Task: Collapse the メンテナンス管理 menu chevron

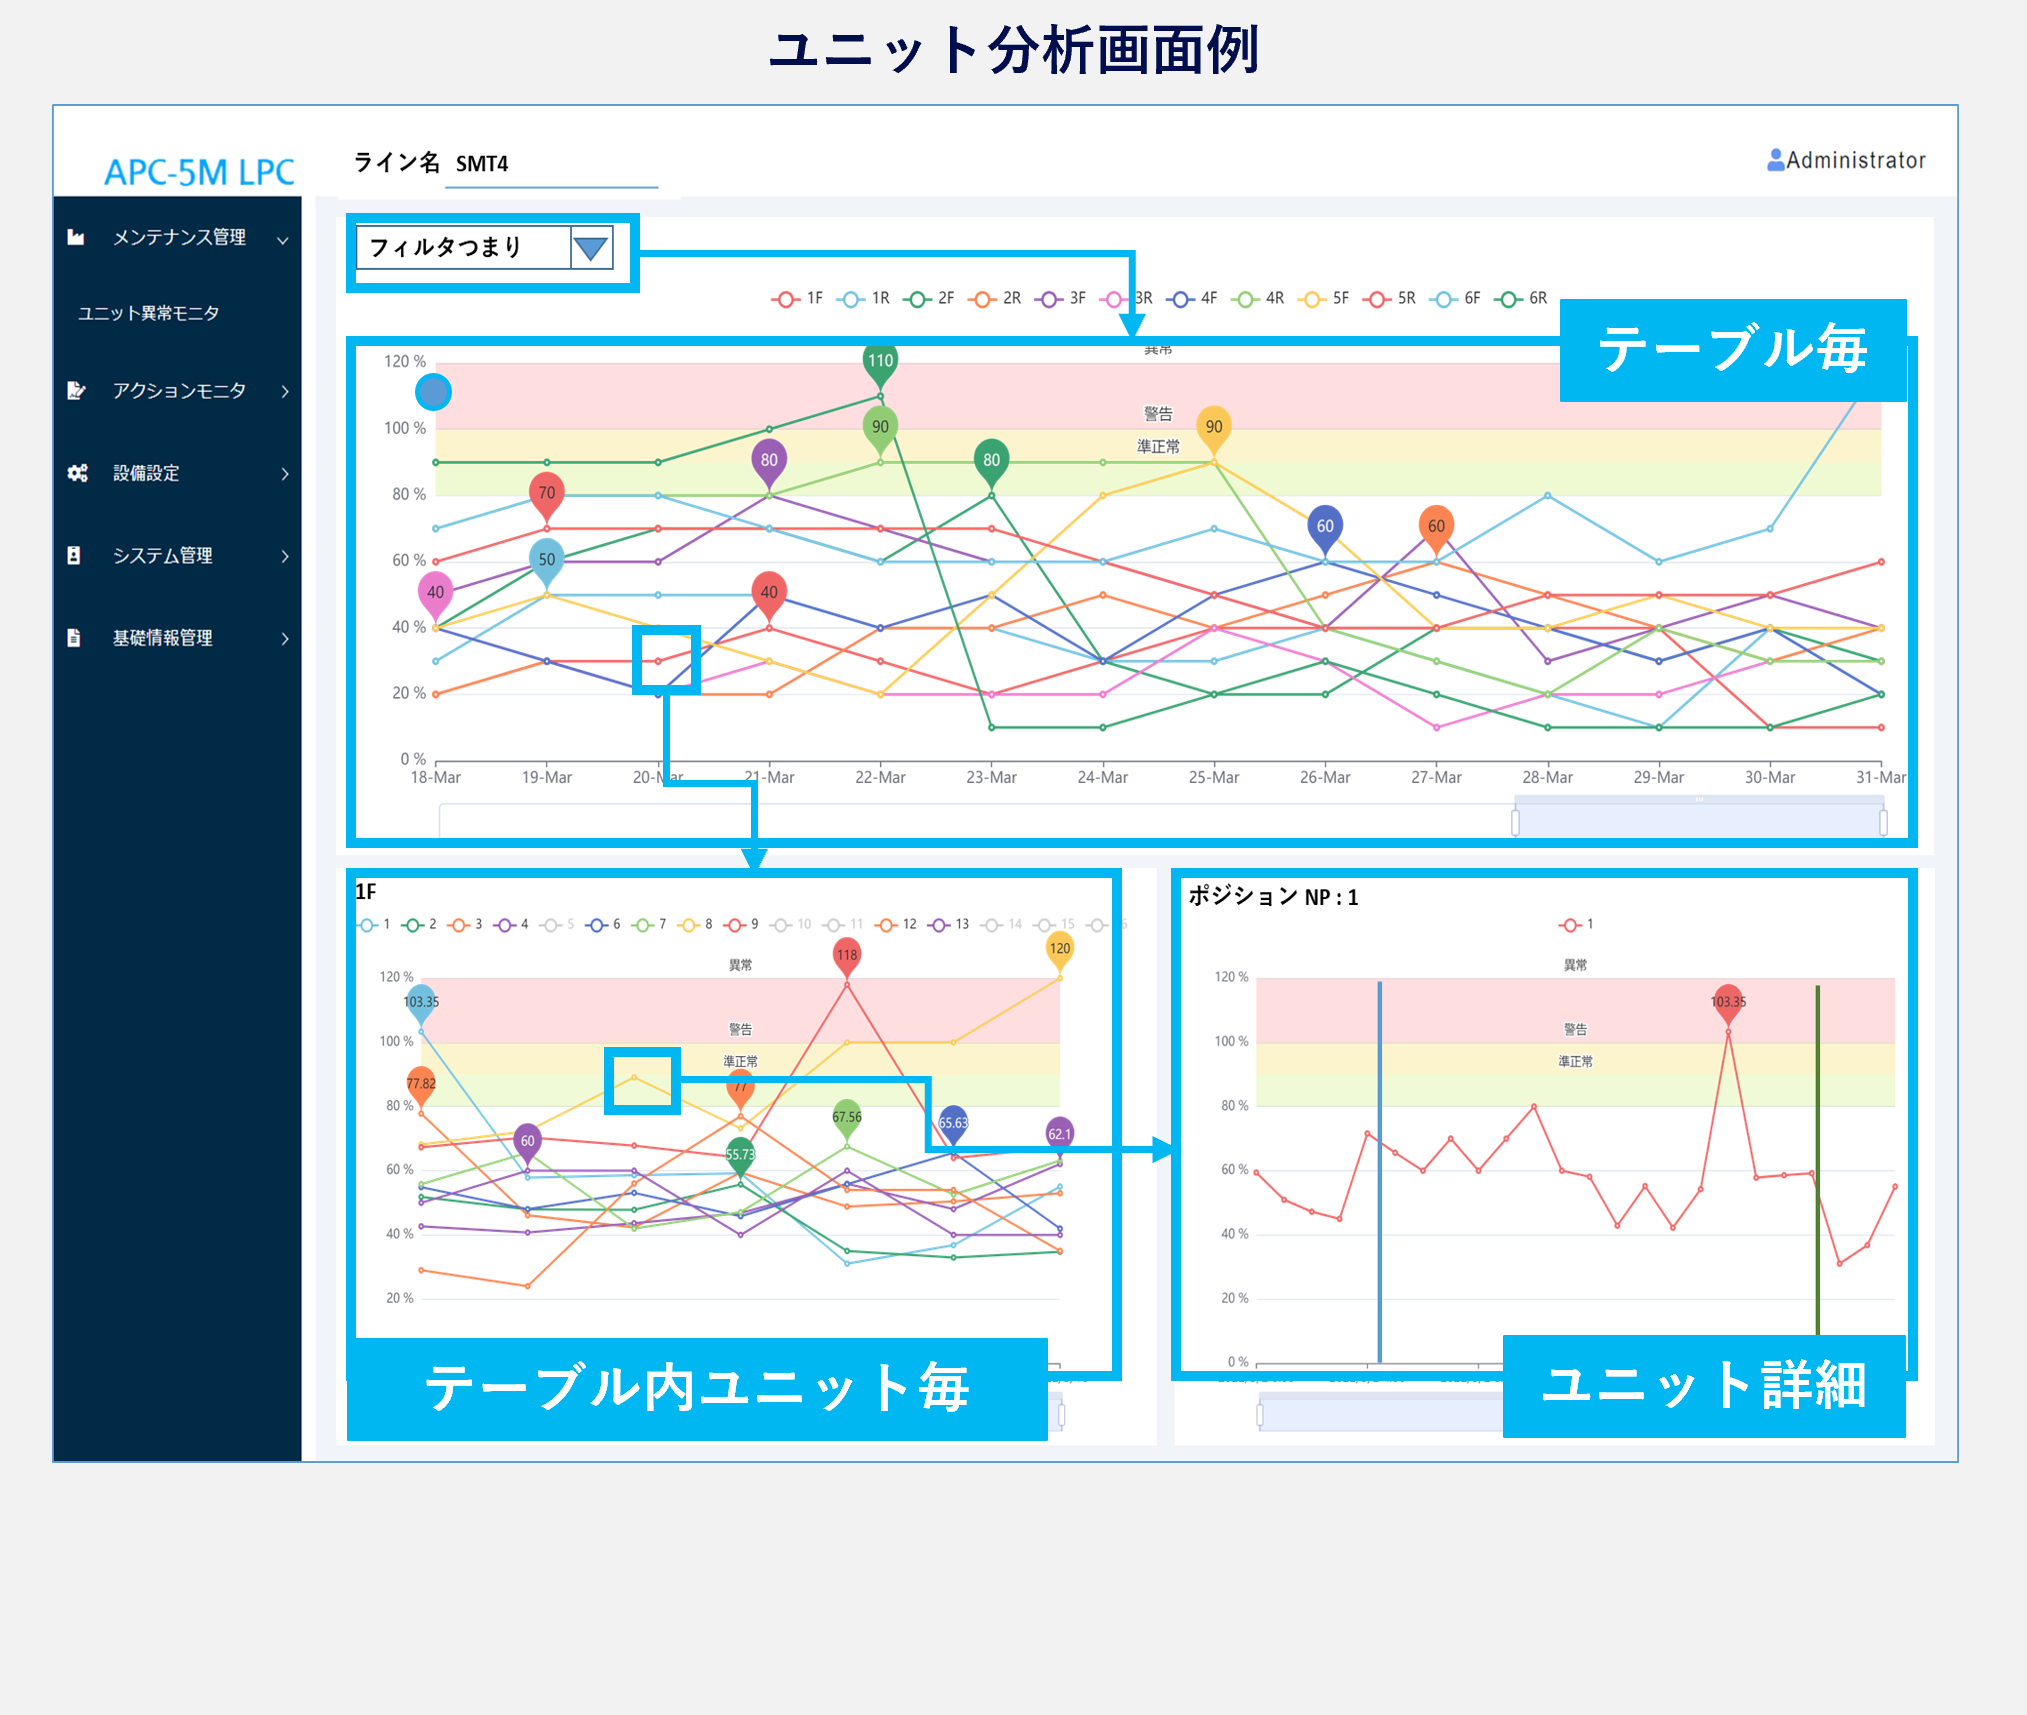Action: tap(283, 239)
